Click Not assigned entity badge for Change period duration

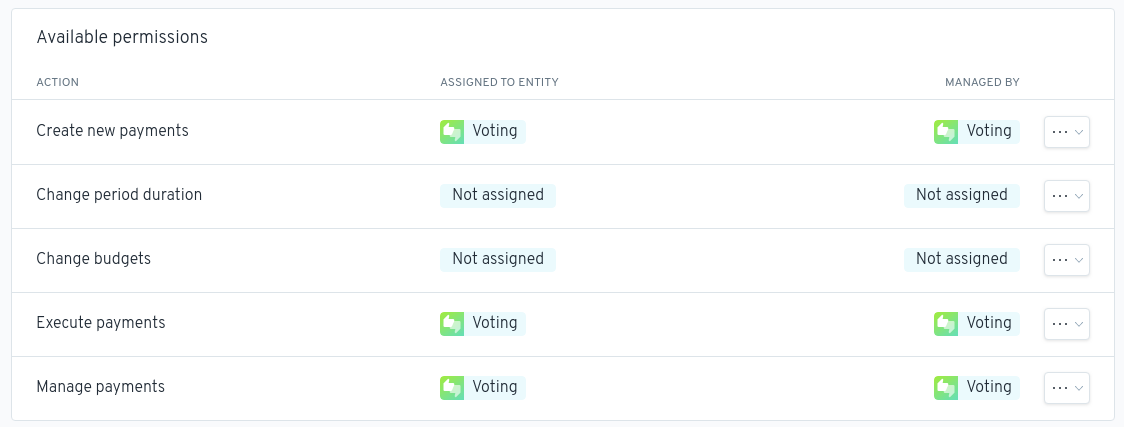pyautogui.click(x=498, y=195)
